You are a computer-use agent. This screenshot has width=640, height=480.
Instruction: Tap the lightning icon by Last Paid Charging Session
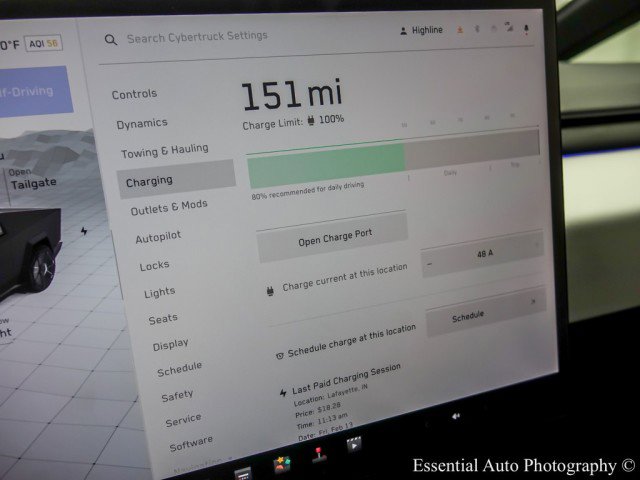click(x=283, y=393)
